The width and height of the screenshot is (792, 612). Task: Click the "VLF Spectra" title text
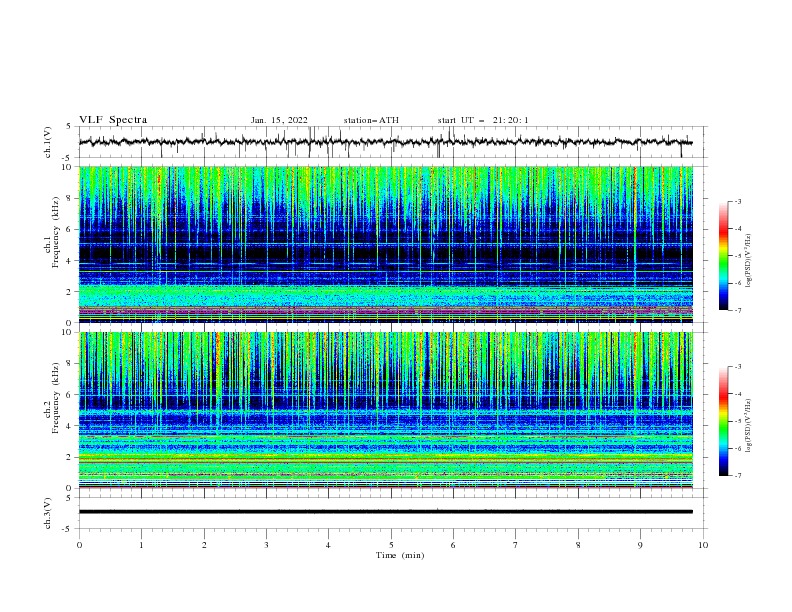tap(113, 120)
